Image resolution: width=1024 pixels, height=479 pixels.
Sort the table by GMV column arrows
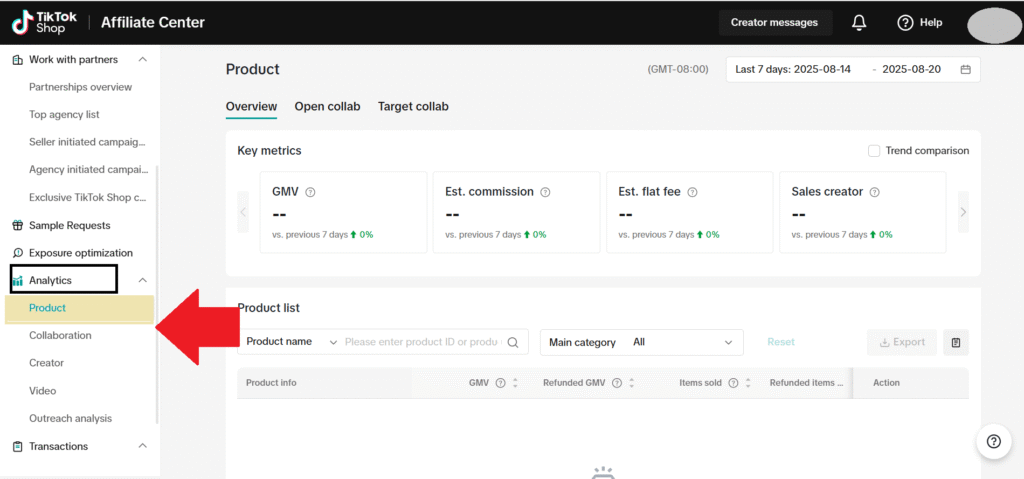pos(515,383)
